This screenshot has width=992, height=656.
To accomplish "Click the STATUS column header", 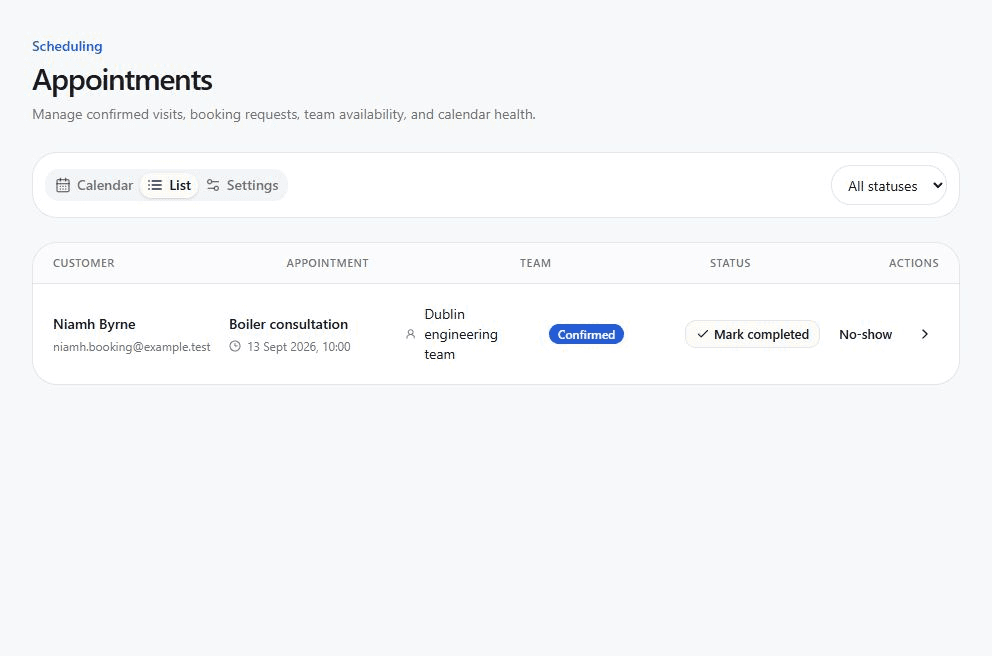I will pyautogui.click(x=730, y=263).
